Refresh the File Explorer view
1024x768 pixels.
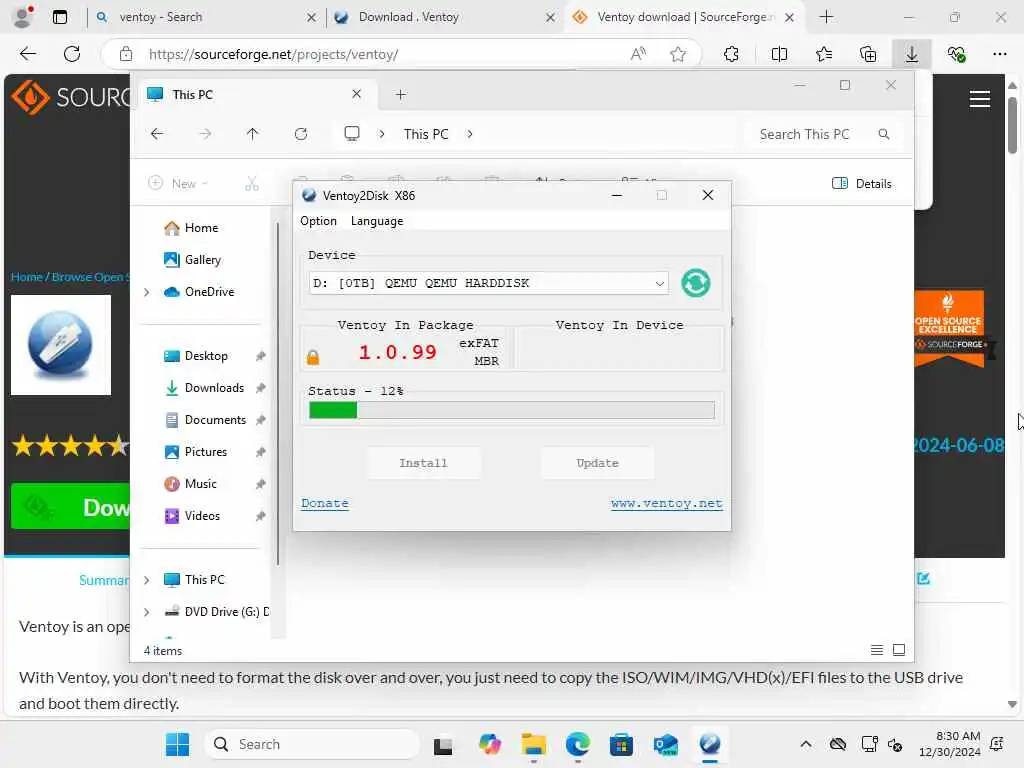tap(300, 134)
